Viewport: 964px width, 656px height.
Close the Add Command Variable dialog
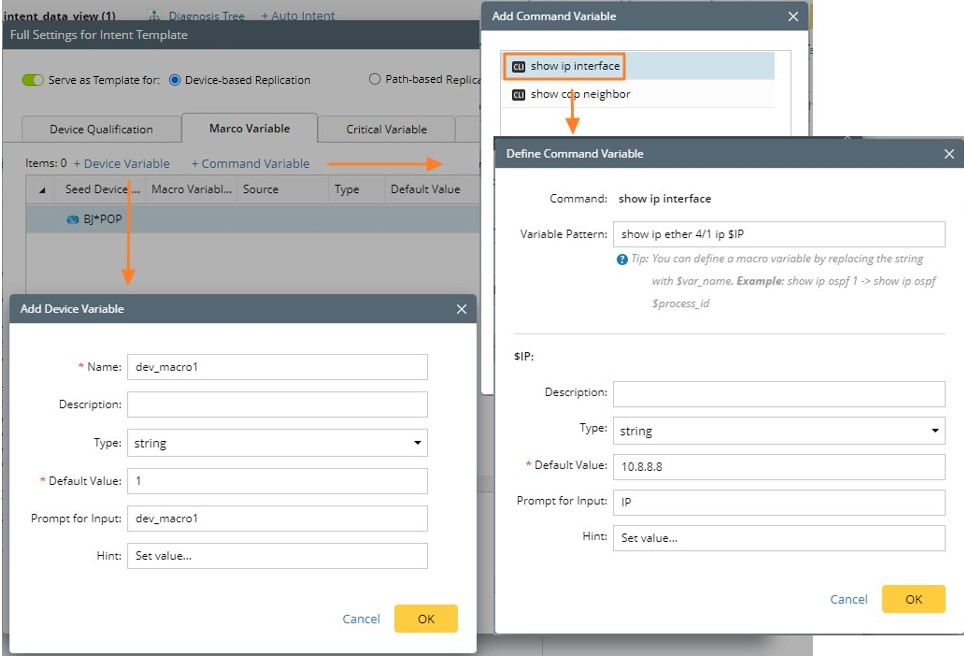pos(793,16)
